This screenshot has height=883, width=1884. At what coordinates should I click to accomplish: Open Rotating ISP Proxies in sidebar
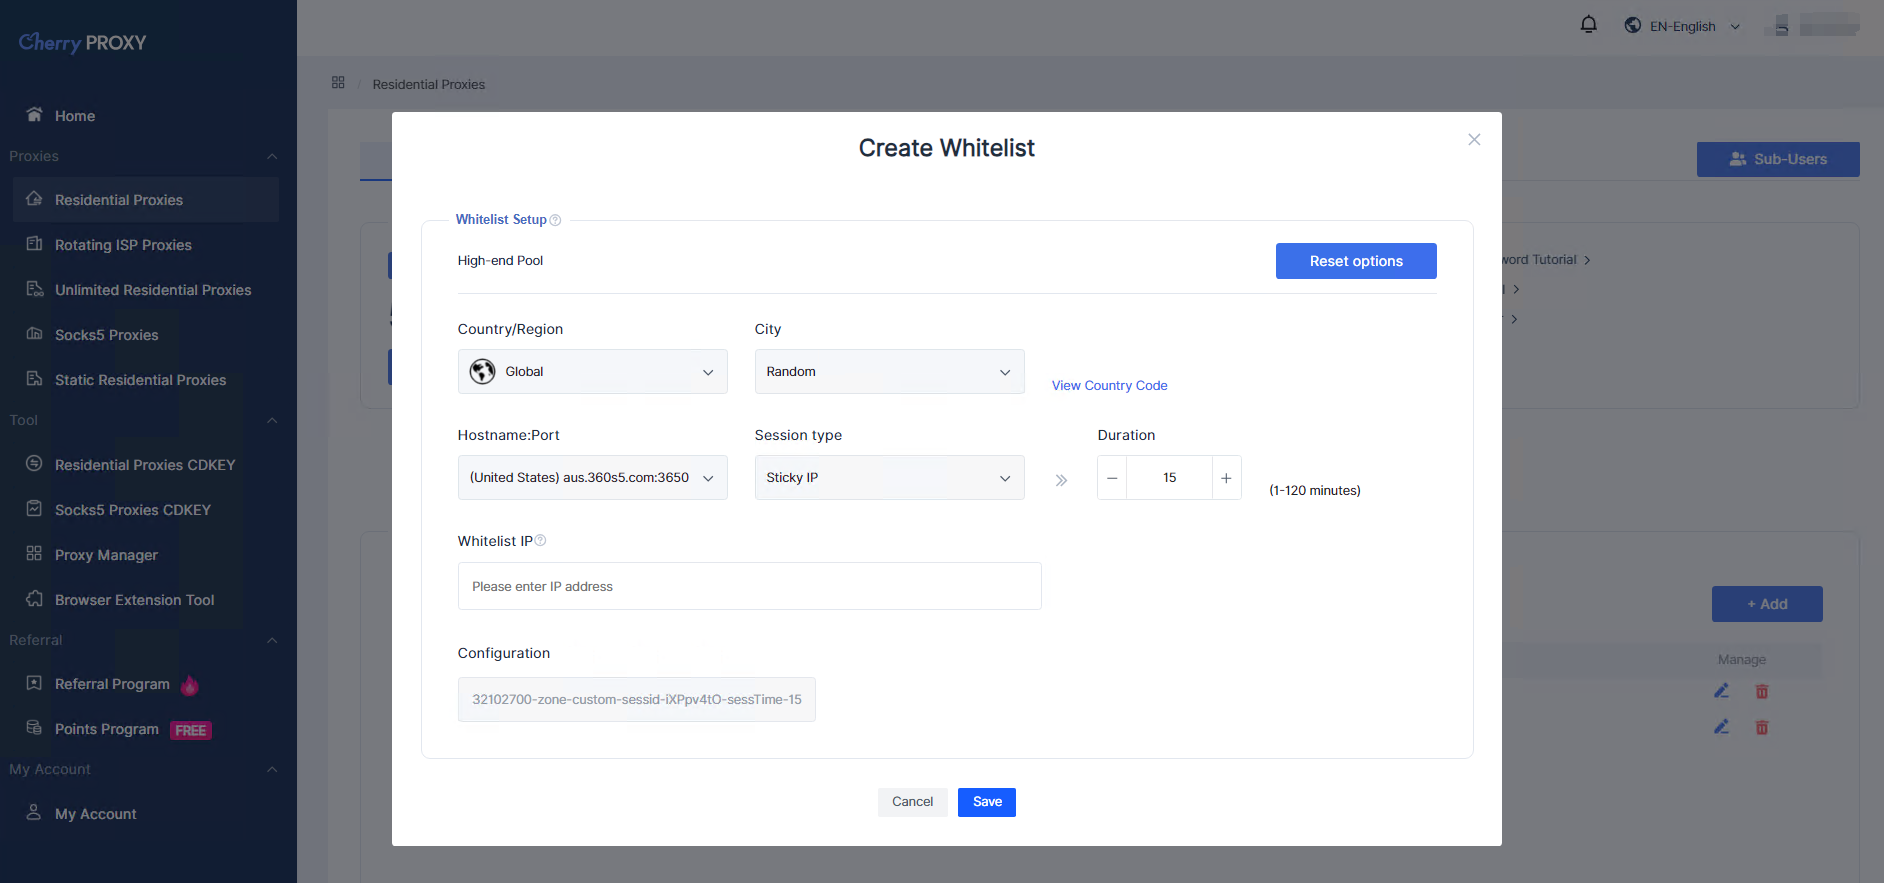(123, 245)
